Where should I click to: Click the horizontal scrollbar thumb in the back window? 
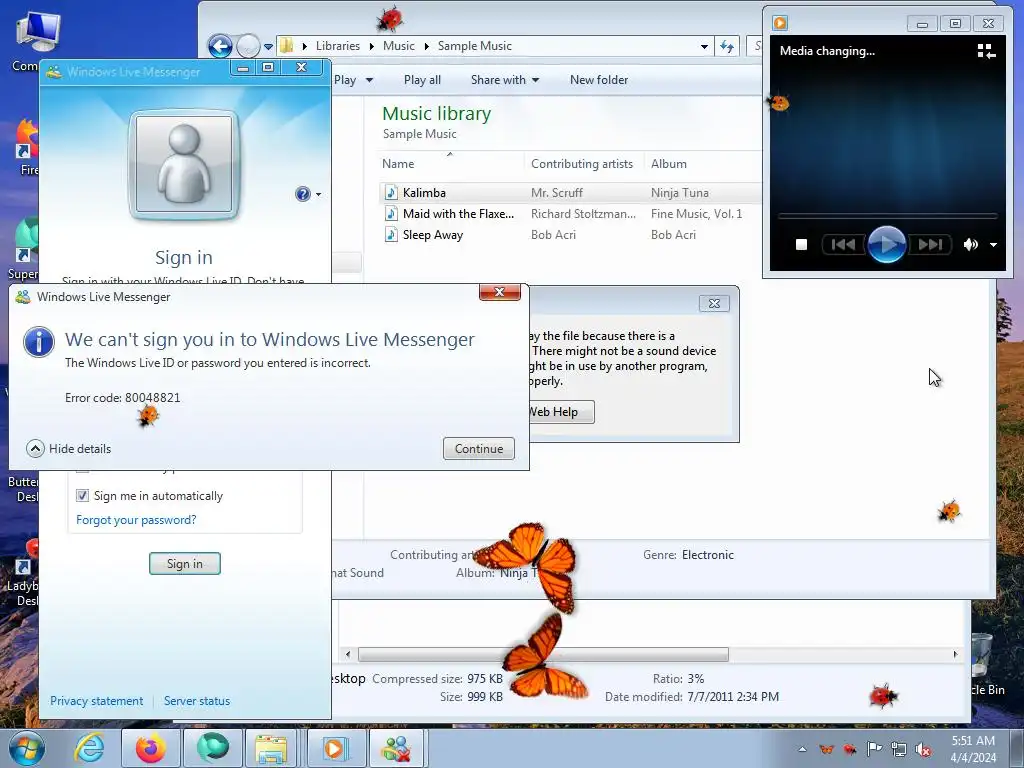(543, 654)
